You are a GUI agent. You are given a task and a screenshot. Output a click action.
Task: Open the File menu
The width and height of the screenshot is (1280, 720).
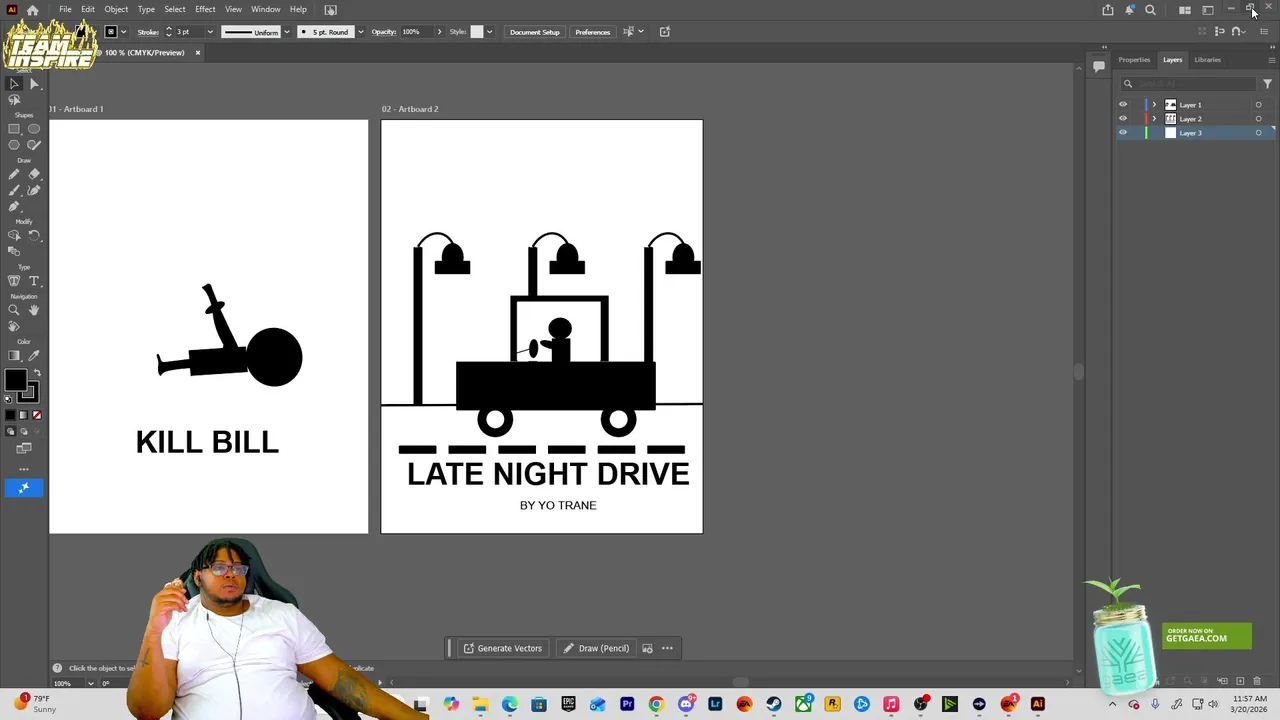point(65,10)
